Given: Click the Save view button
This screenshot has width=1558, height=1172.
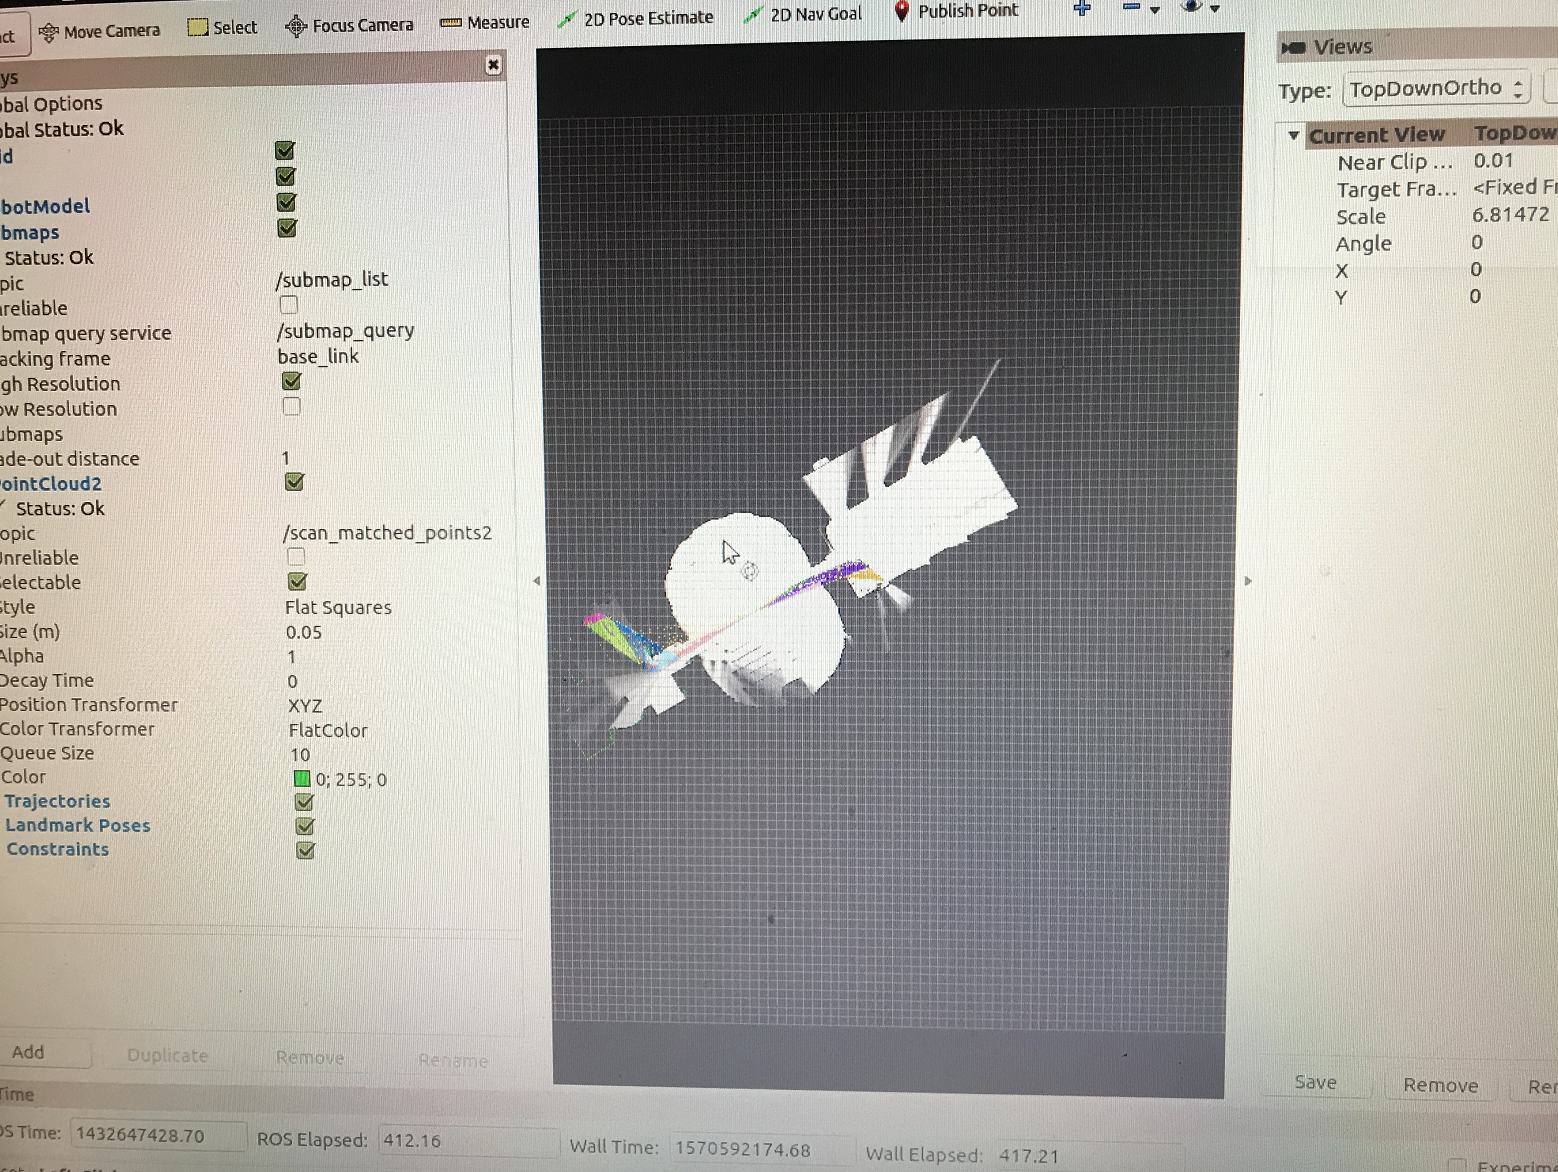Looking at the screenshot, I should coord(1315,1082).
